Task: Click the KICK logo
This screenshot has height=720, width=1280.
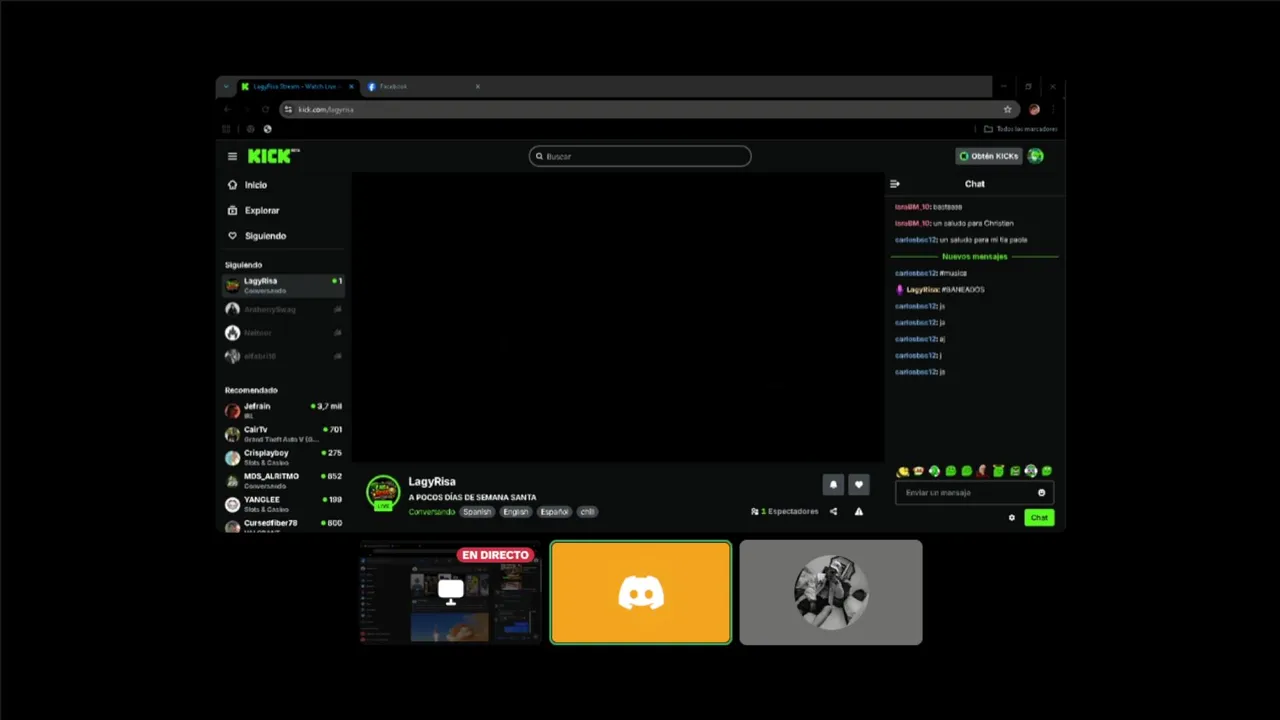Action: click(272, 156)
